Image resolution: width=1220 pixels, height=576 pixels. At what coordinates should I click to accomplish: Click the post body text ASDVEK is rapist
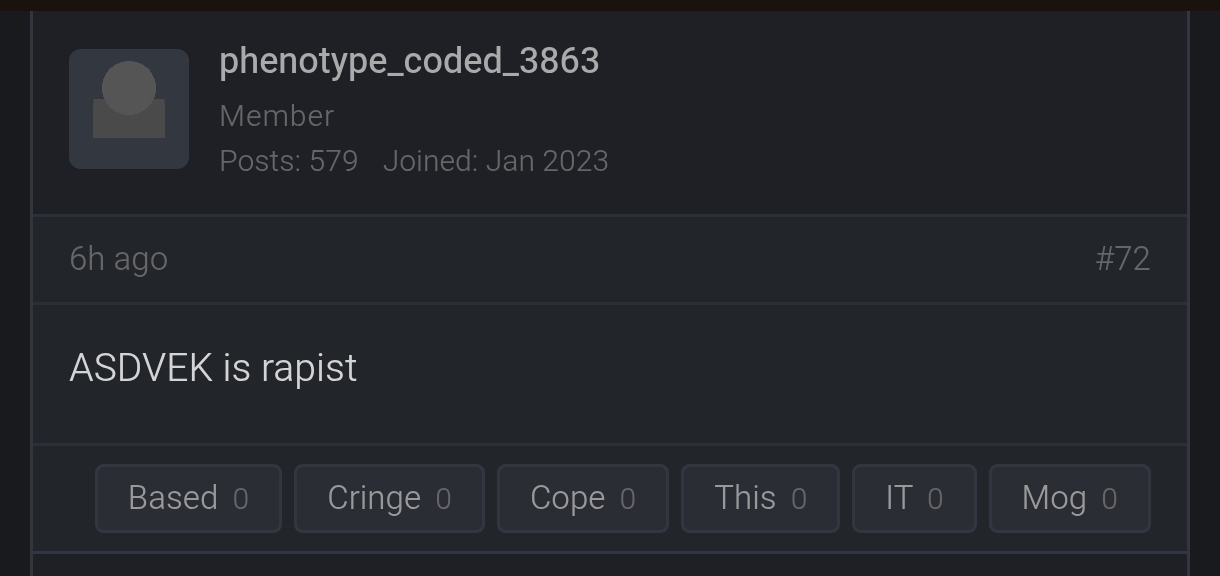[213, 367]
